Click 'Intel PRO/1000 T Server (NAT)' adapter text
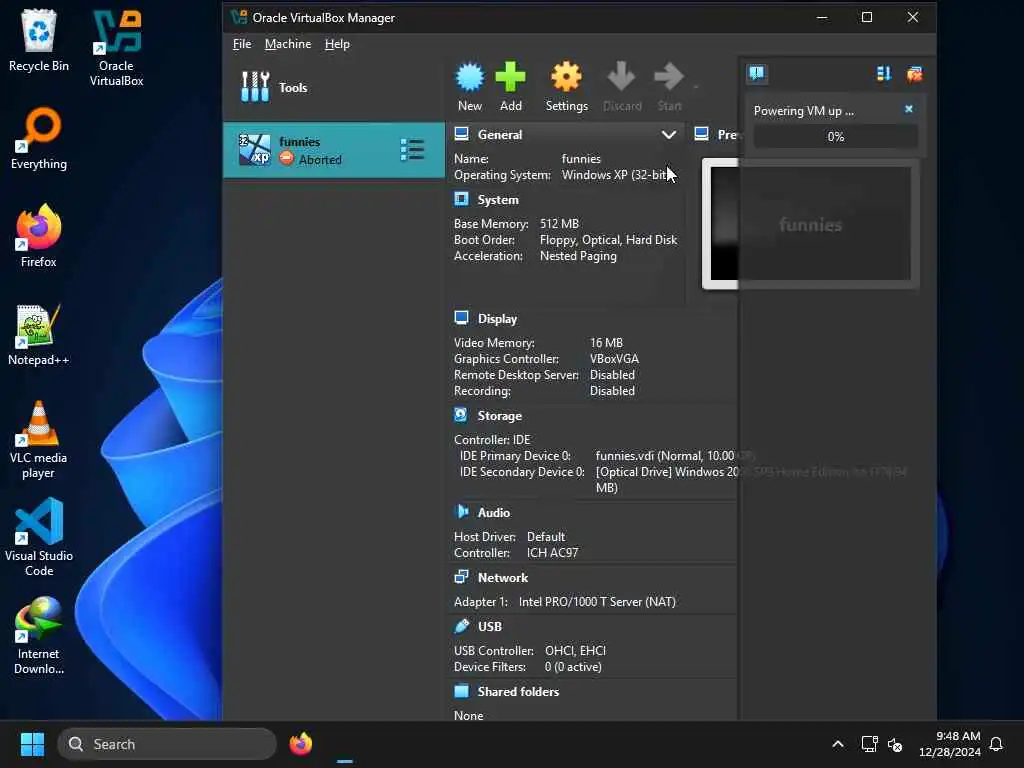 pyautogui.click(x=597, y=601)
